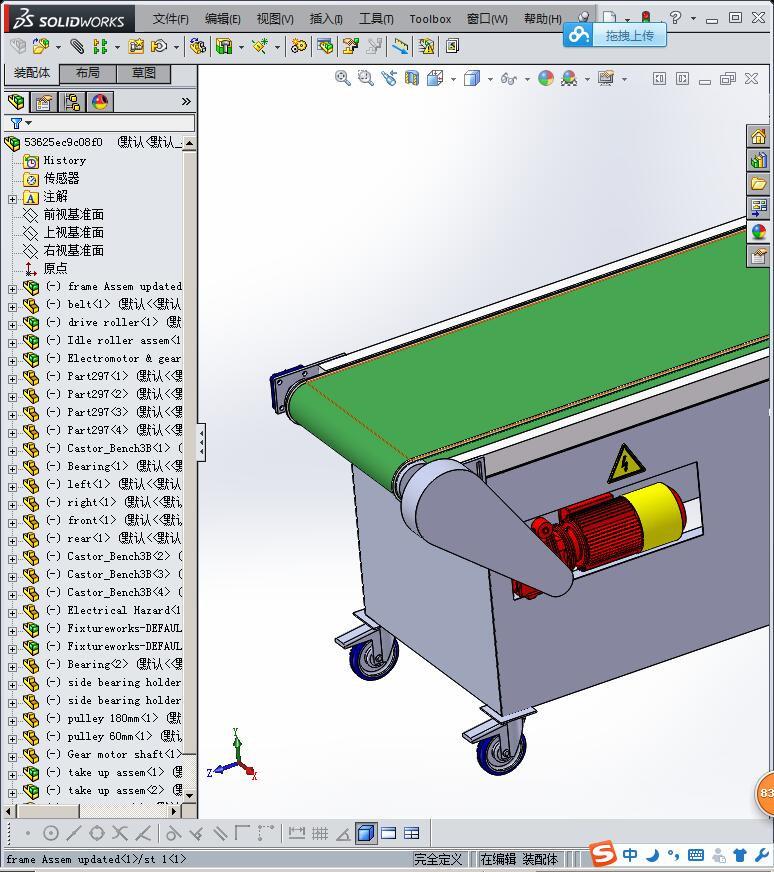Open the Toolbox menu

click(x=430, y=19)
